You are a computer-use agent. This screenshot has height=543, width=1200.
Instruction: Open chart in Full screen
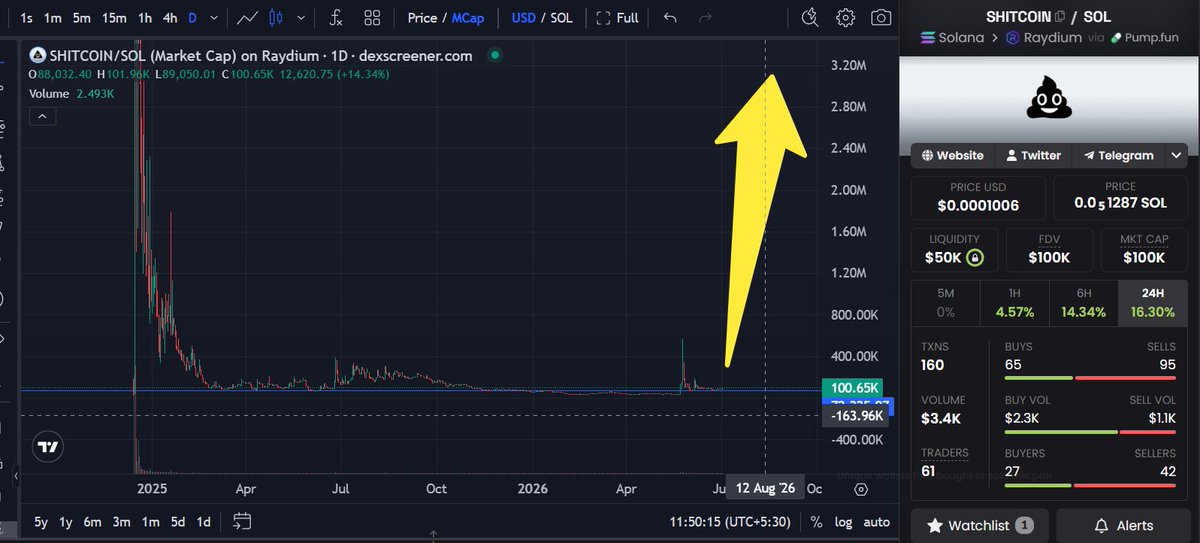617,18
